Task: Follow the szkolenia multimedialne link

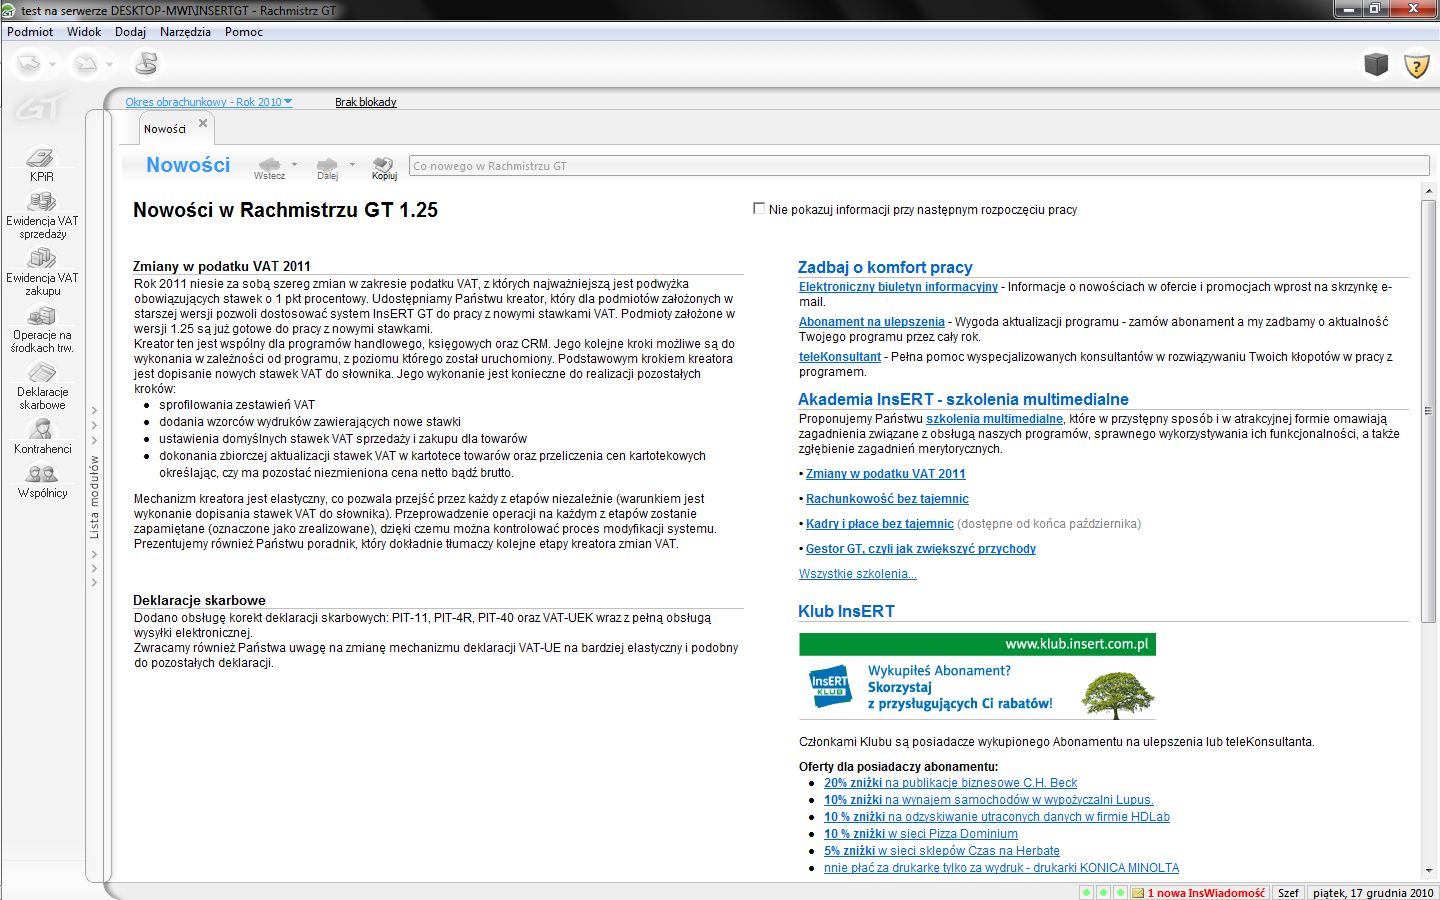Action: pos(994,419)
